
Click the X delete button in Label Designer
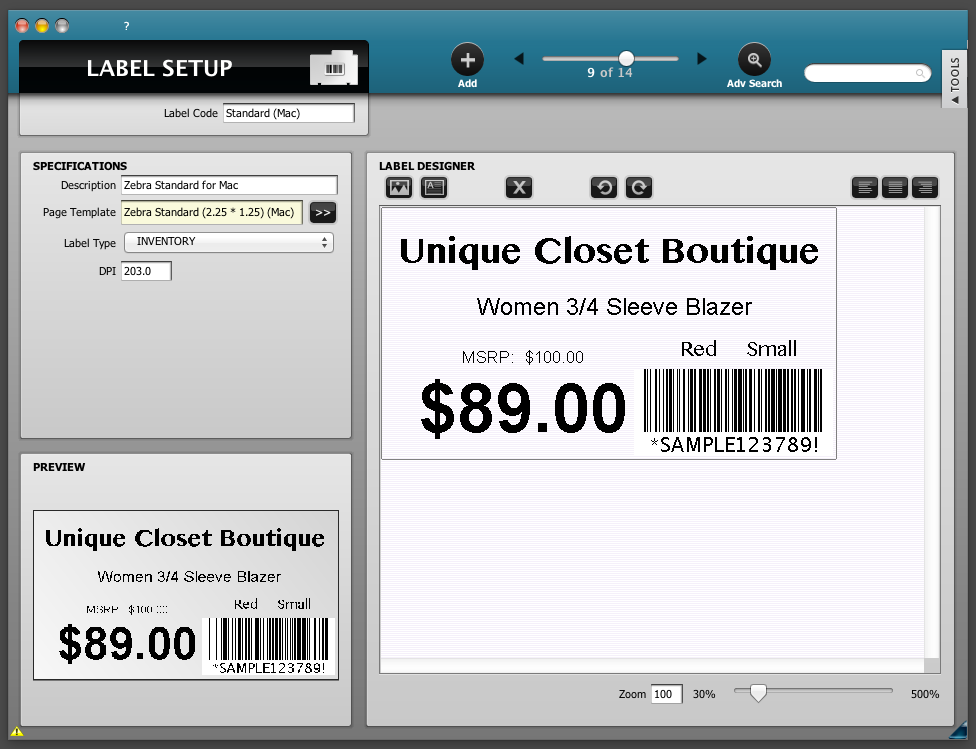[x=519, y=187]
